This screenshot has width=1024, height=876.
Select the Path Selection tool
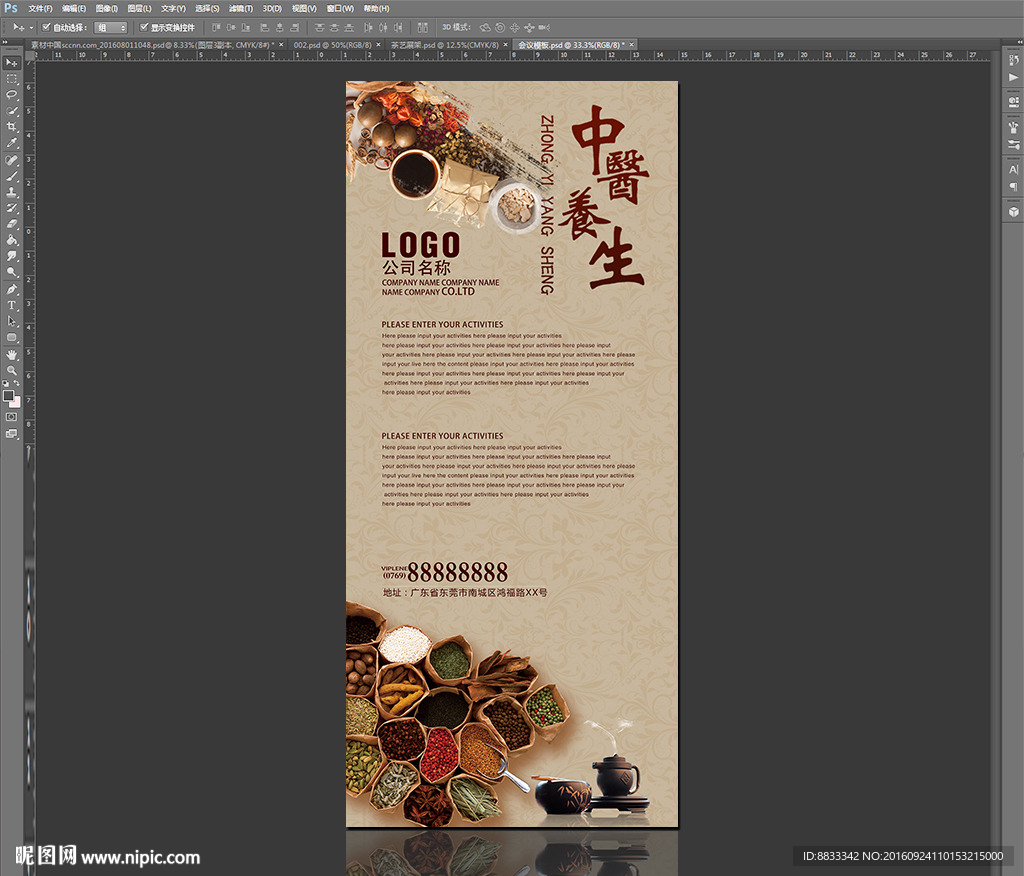click(12, 321)
